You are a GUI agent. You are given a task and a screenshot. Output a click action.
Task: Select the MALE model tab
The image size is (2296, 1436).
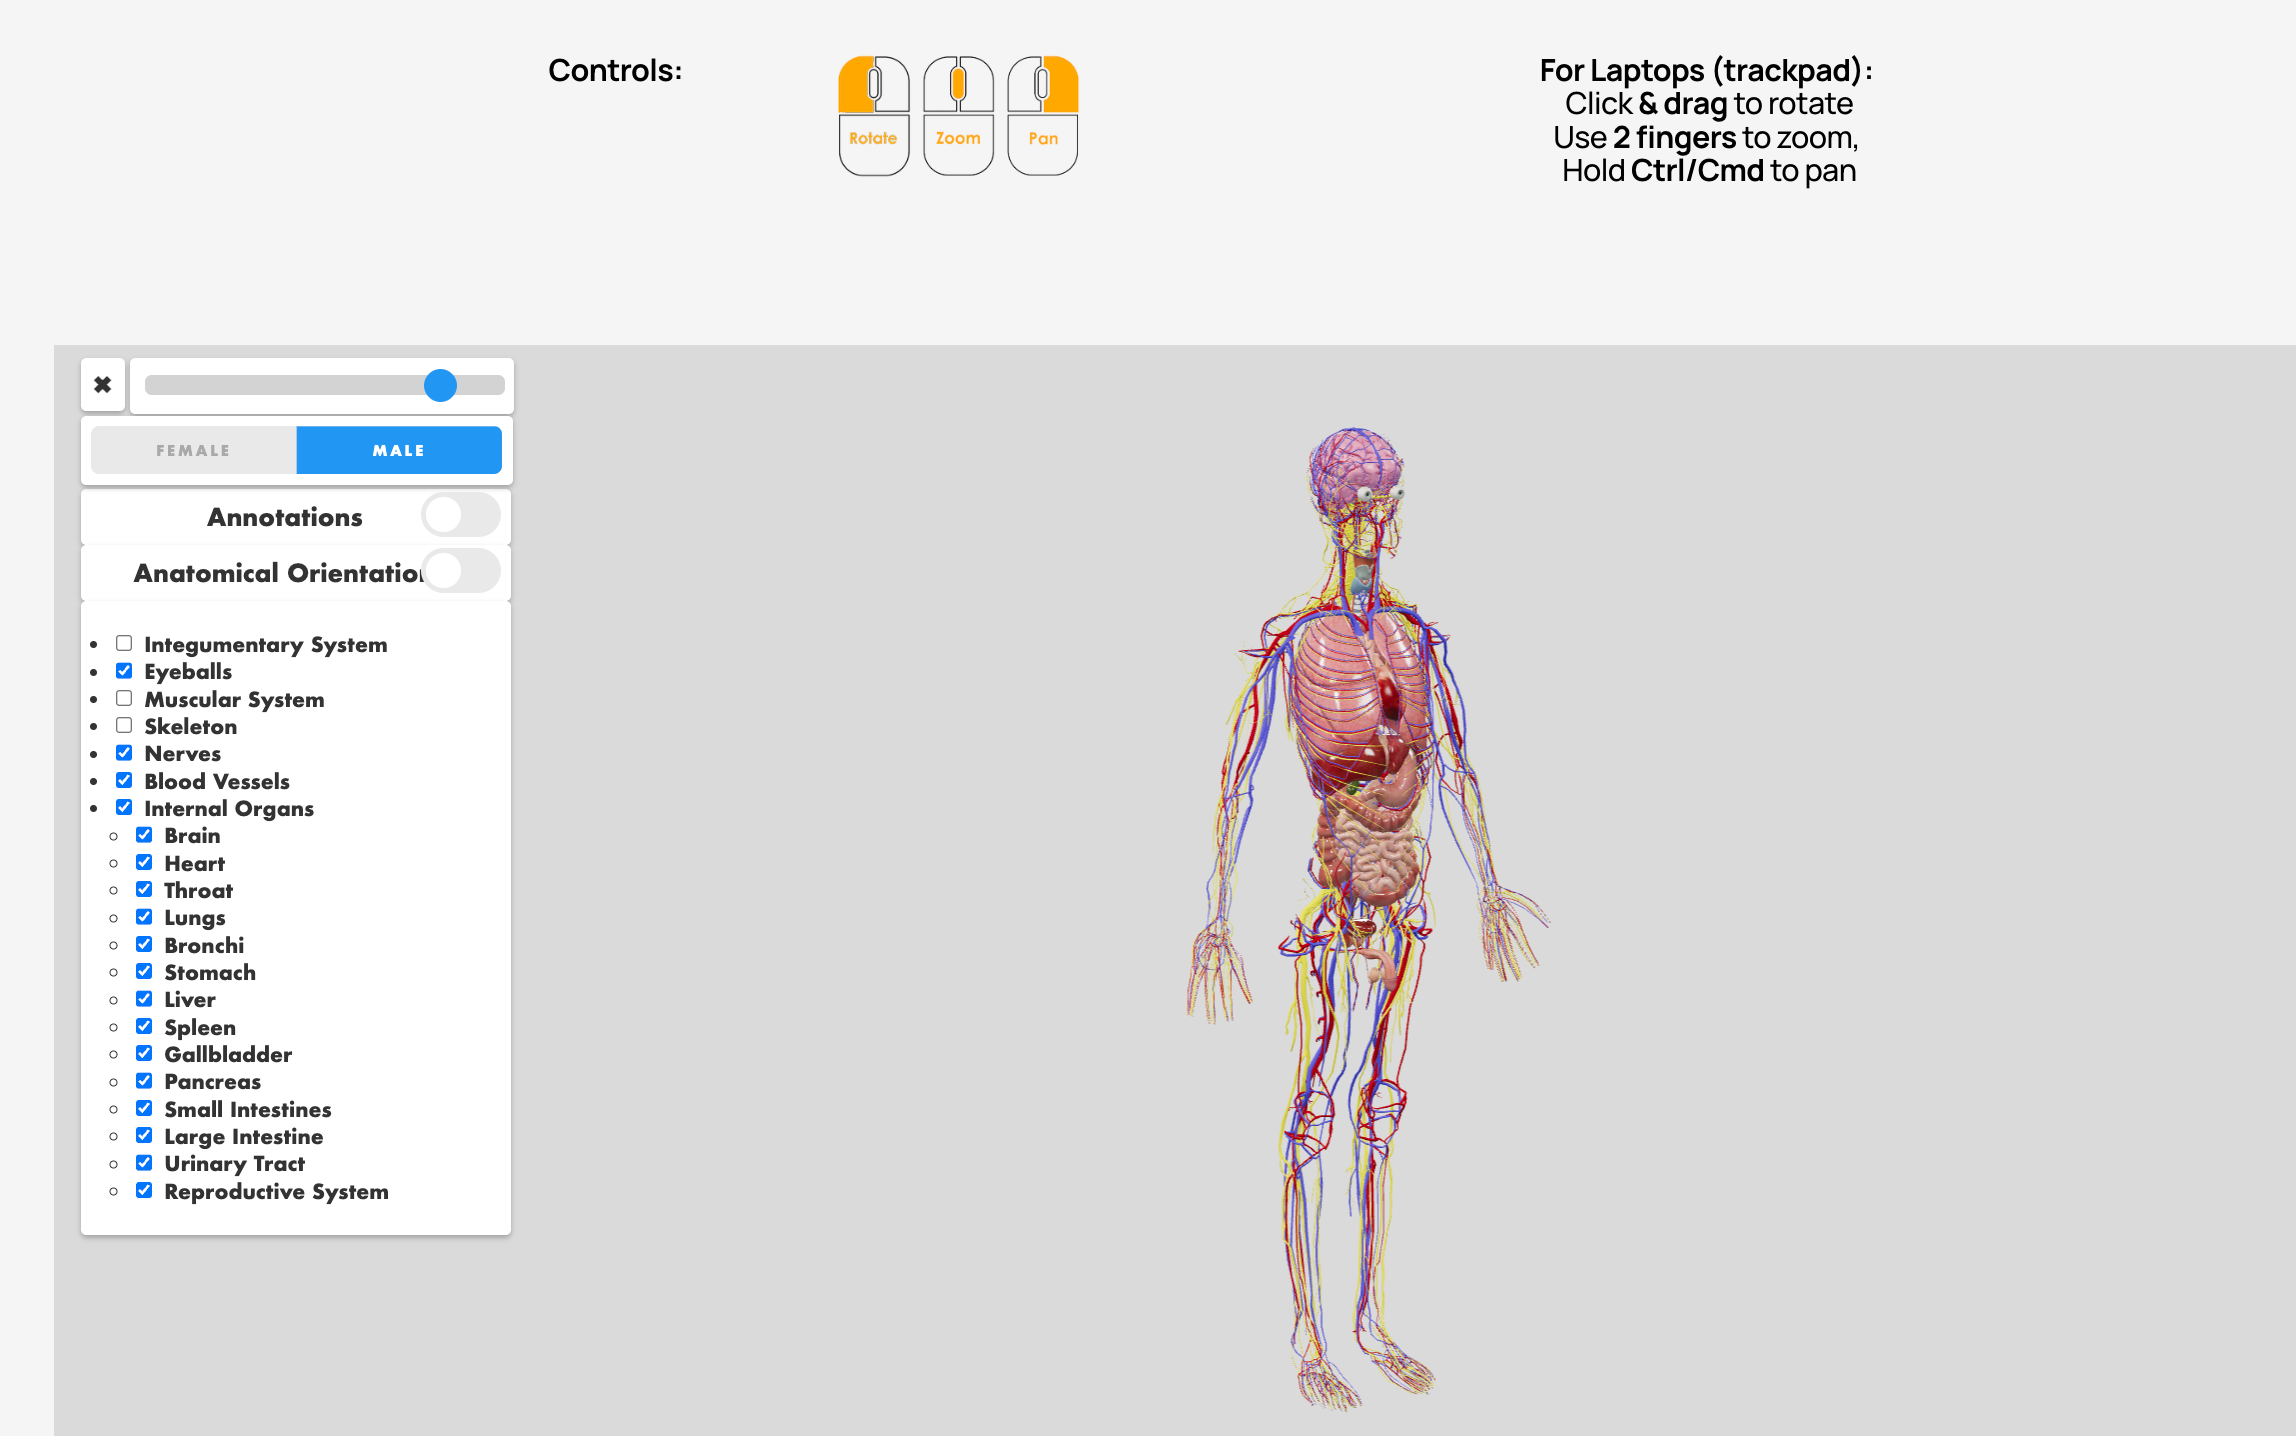click(x=399, y=450)
